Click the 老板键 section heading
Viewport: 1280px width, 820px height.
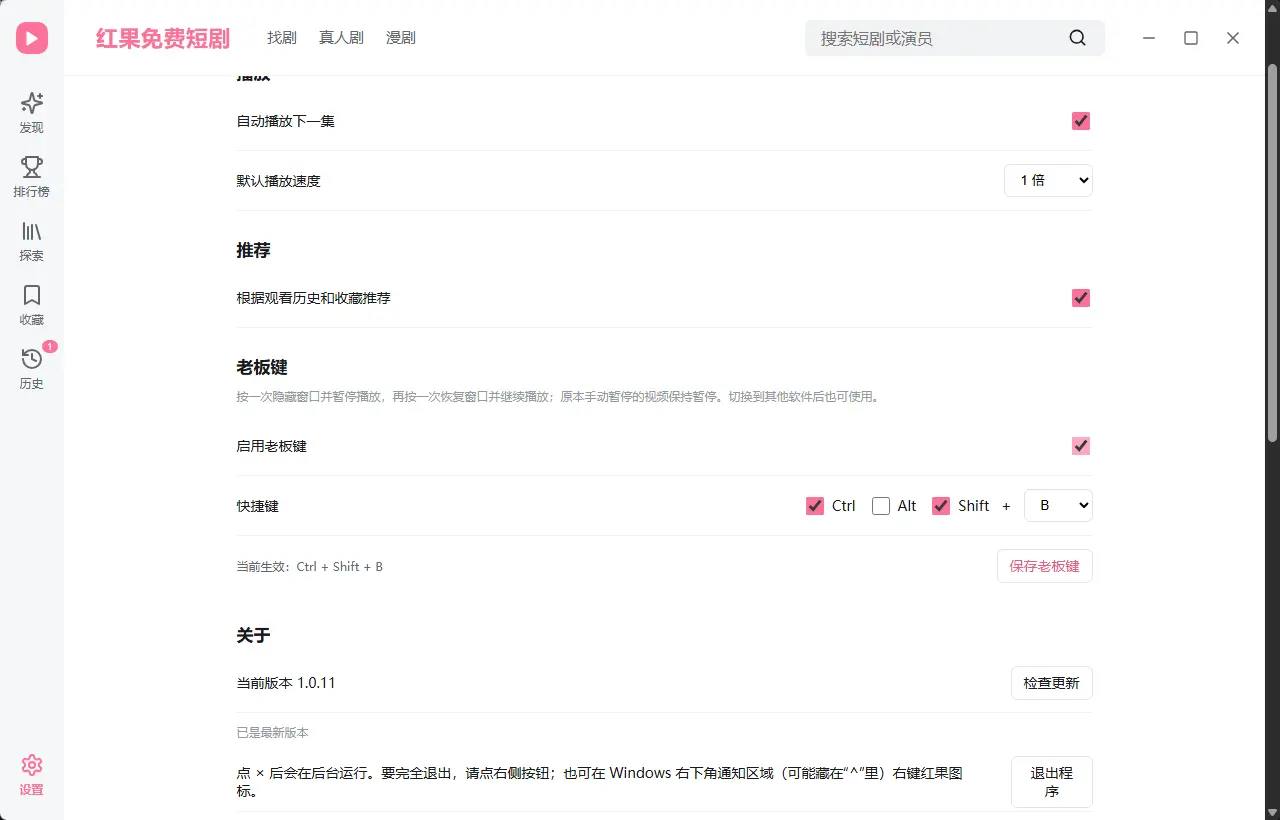[262, 368]
